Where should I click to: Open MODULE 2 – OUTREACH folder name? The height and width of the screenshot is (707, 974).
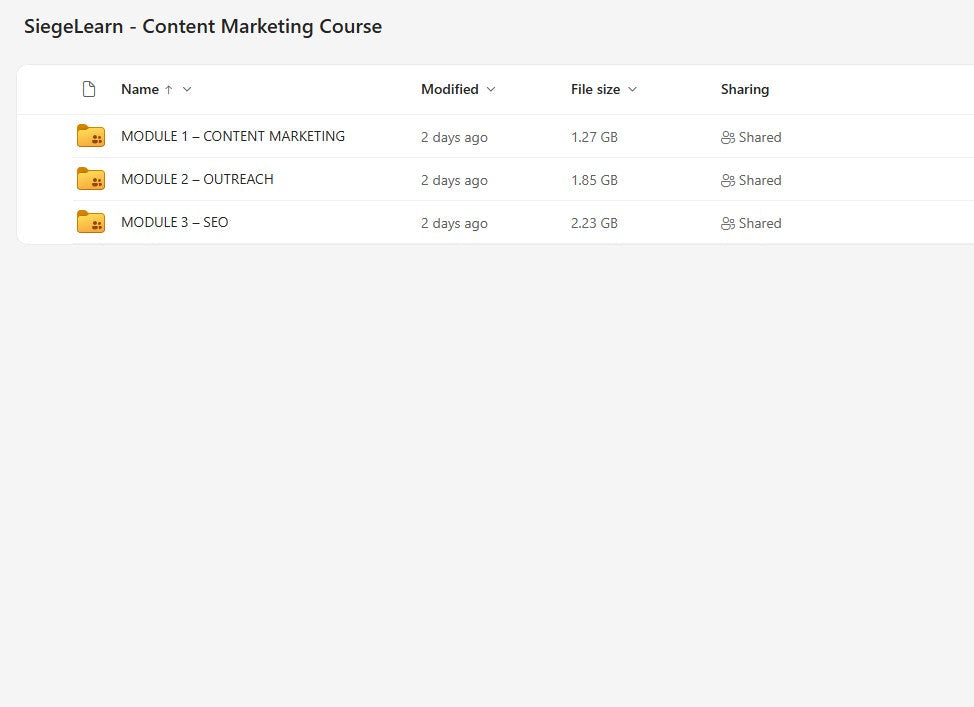[198, 179]
